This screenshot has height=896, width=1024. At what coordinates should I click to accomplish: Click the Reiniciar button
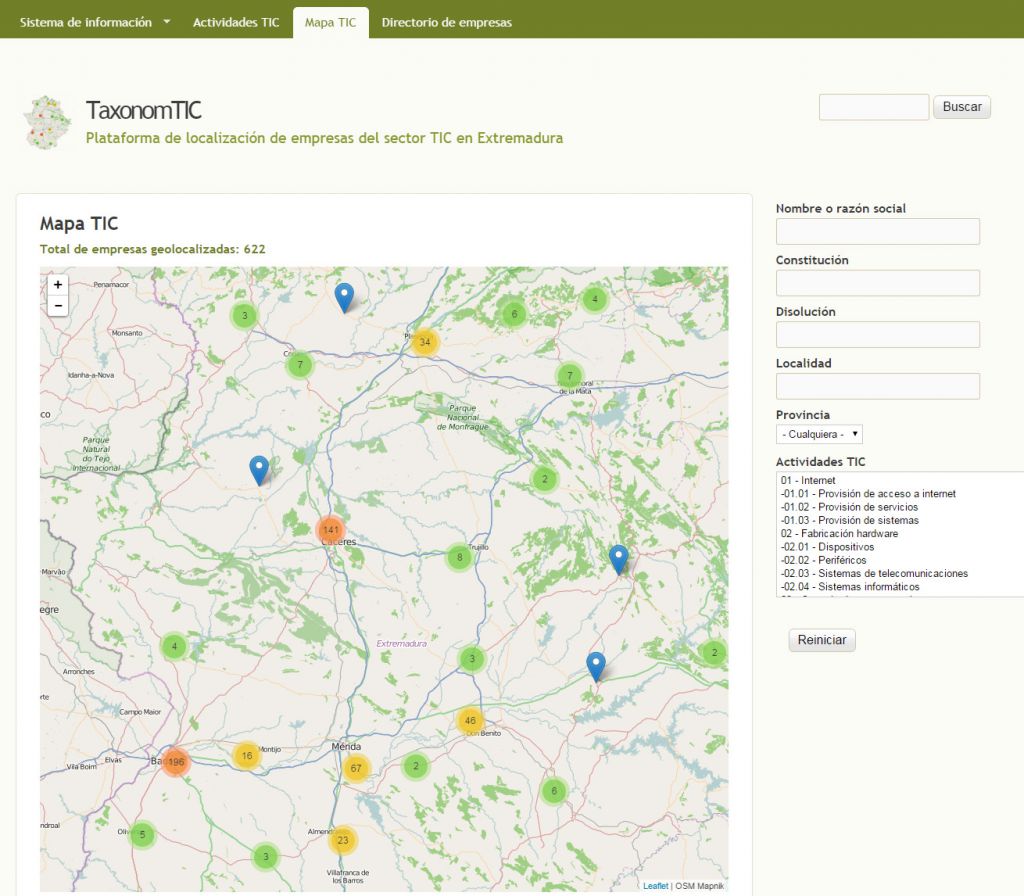[x=822, y=640]
